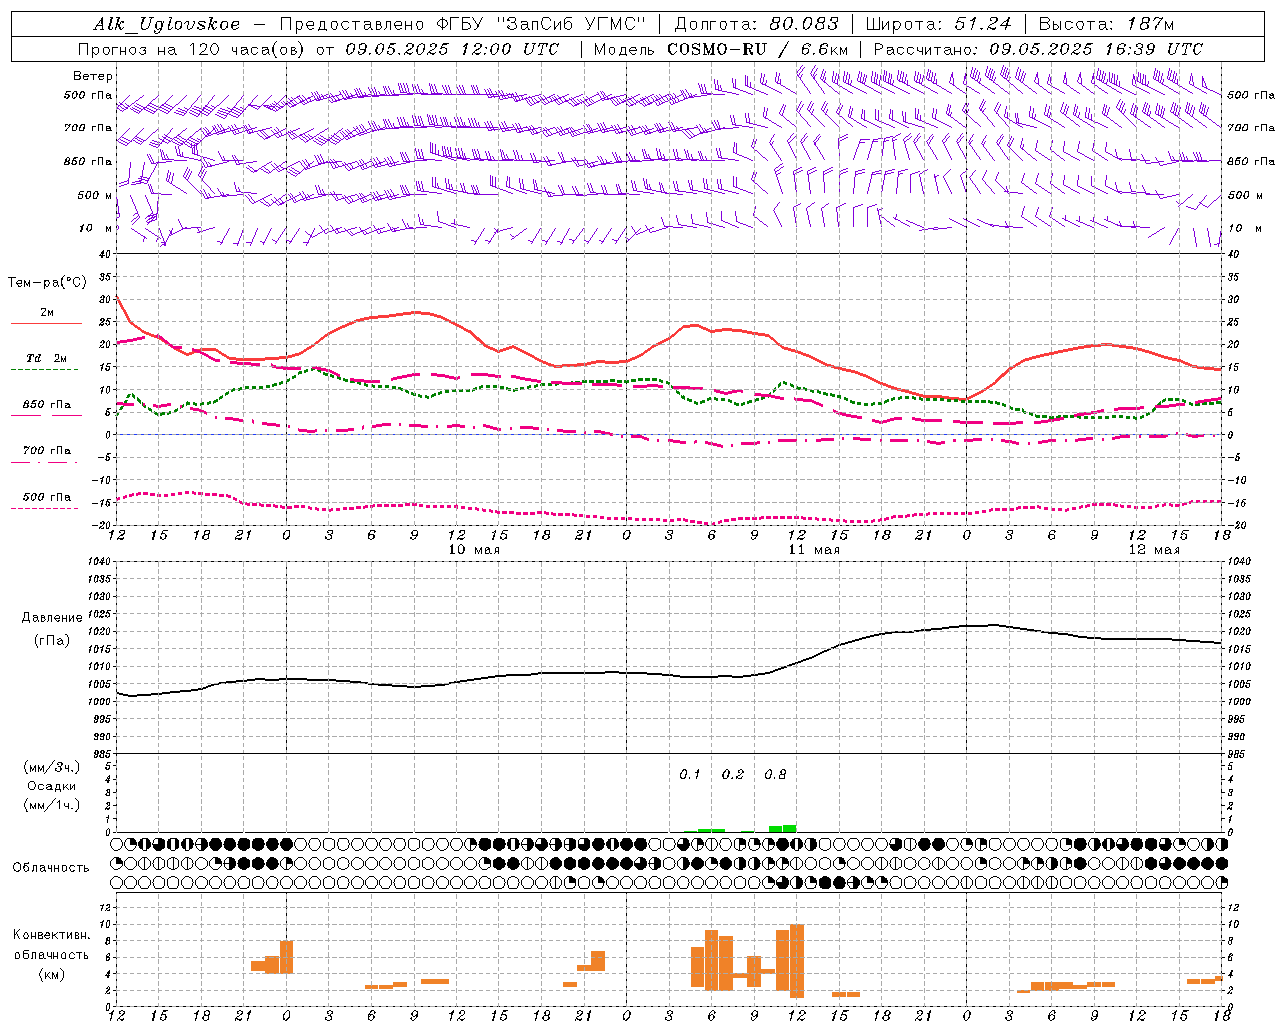Click the (гПа) pressure unit label
This screenshot has height=1024, width=1280.
click(x=52, y=641)
